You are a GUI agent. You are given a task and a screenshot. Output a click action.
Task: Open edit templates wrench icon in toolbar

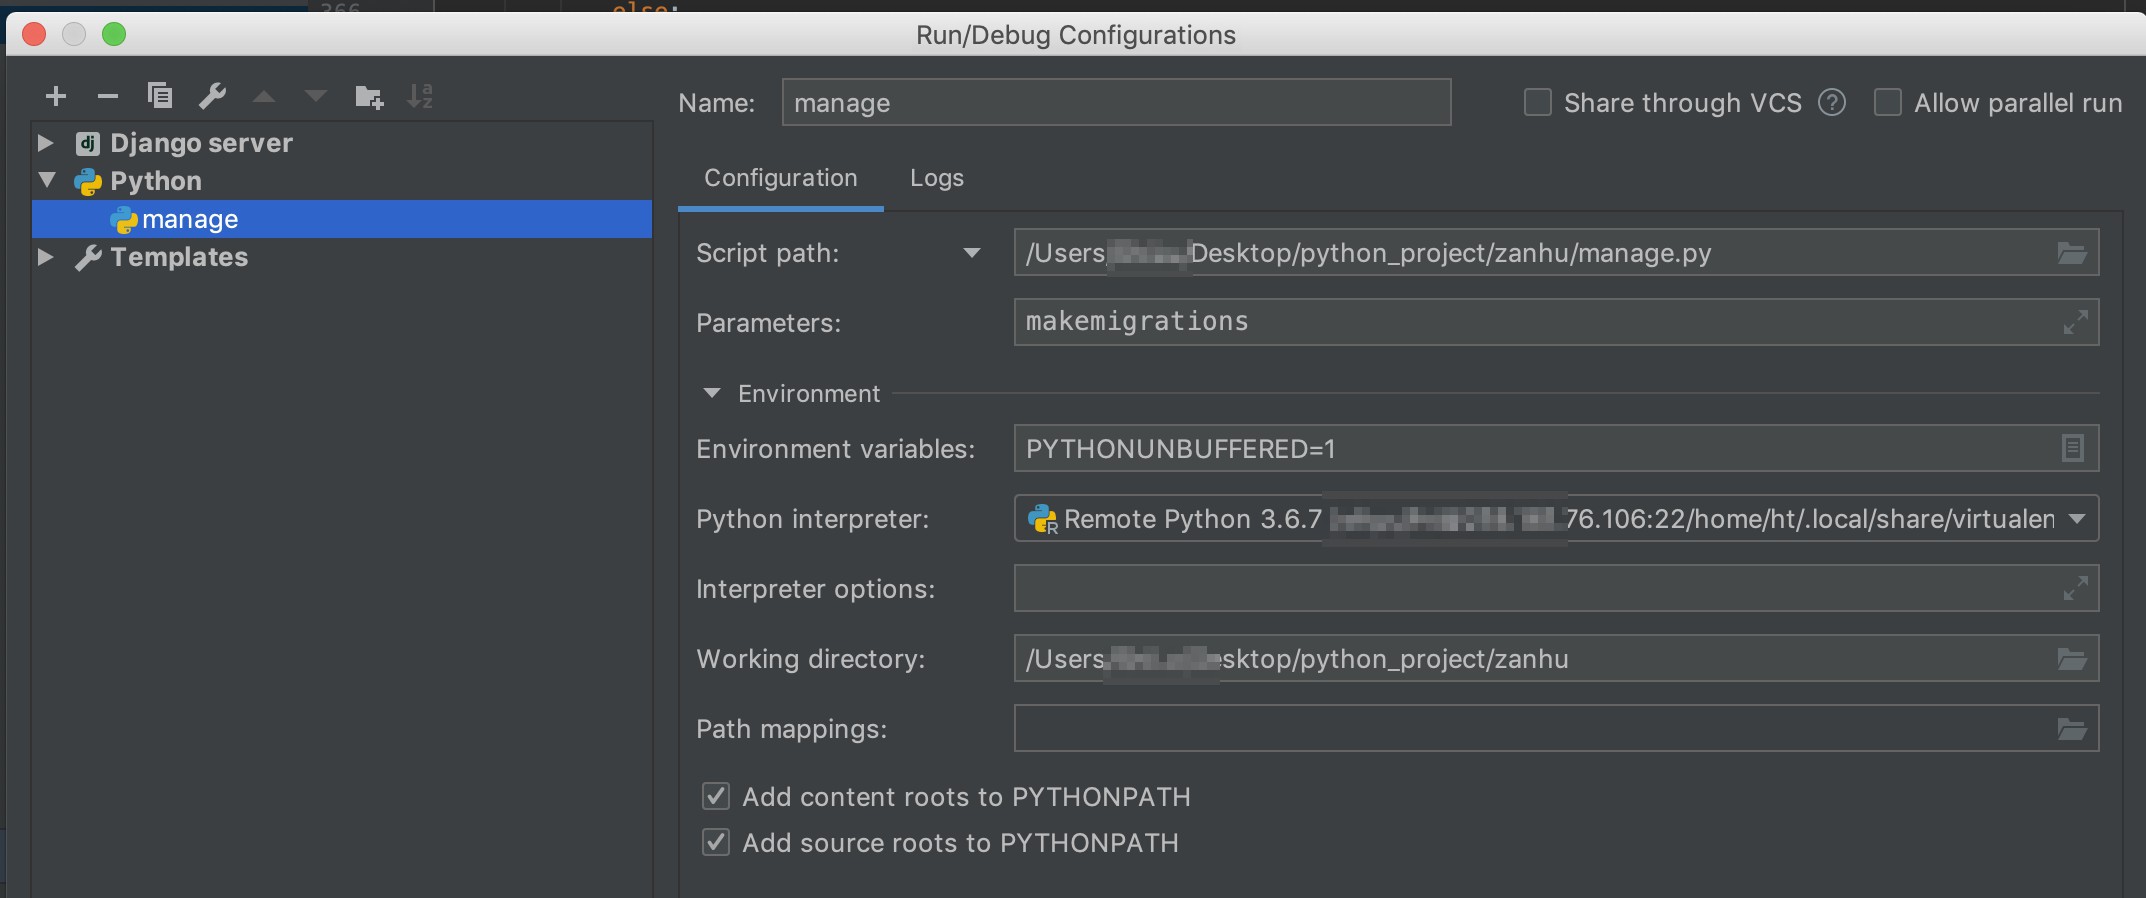click(x=212, y=96)
